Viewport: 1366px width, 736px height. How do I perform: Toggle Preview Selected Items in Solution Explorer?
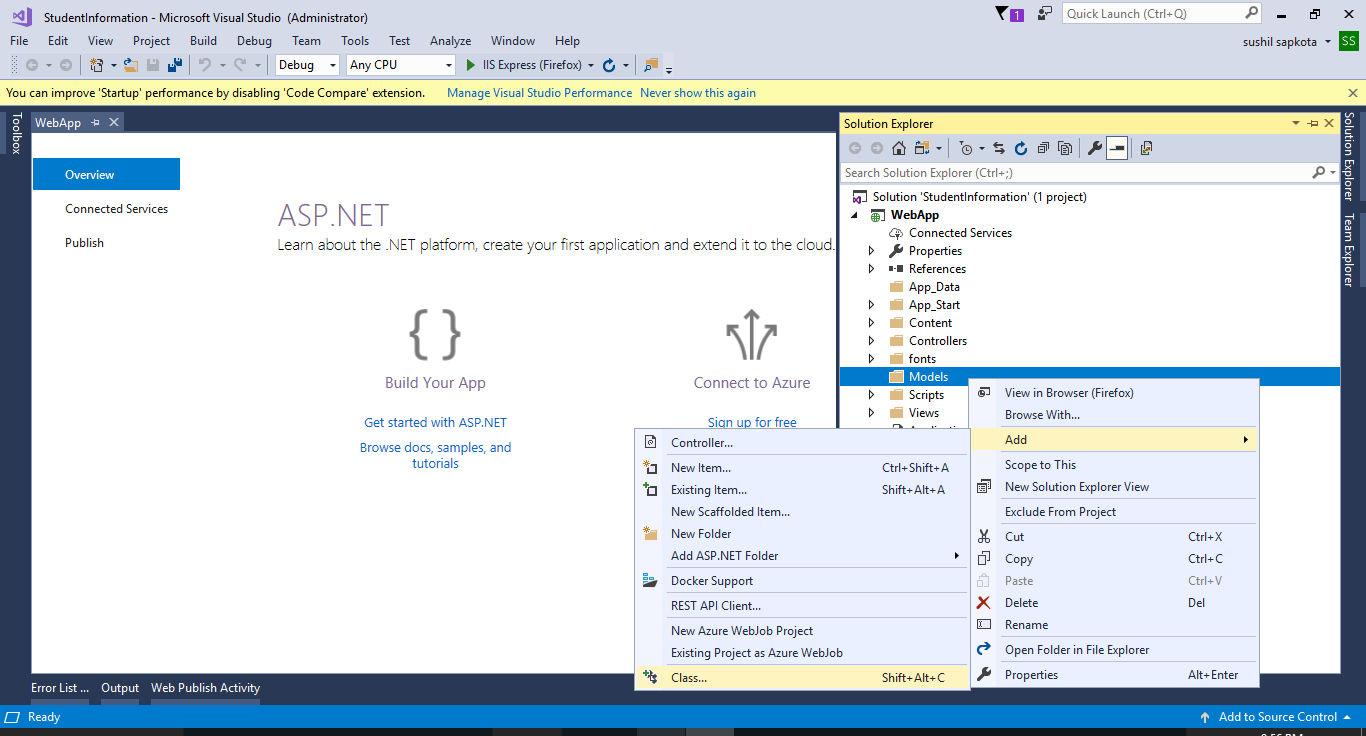1117,148
